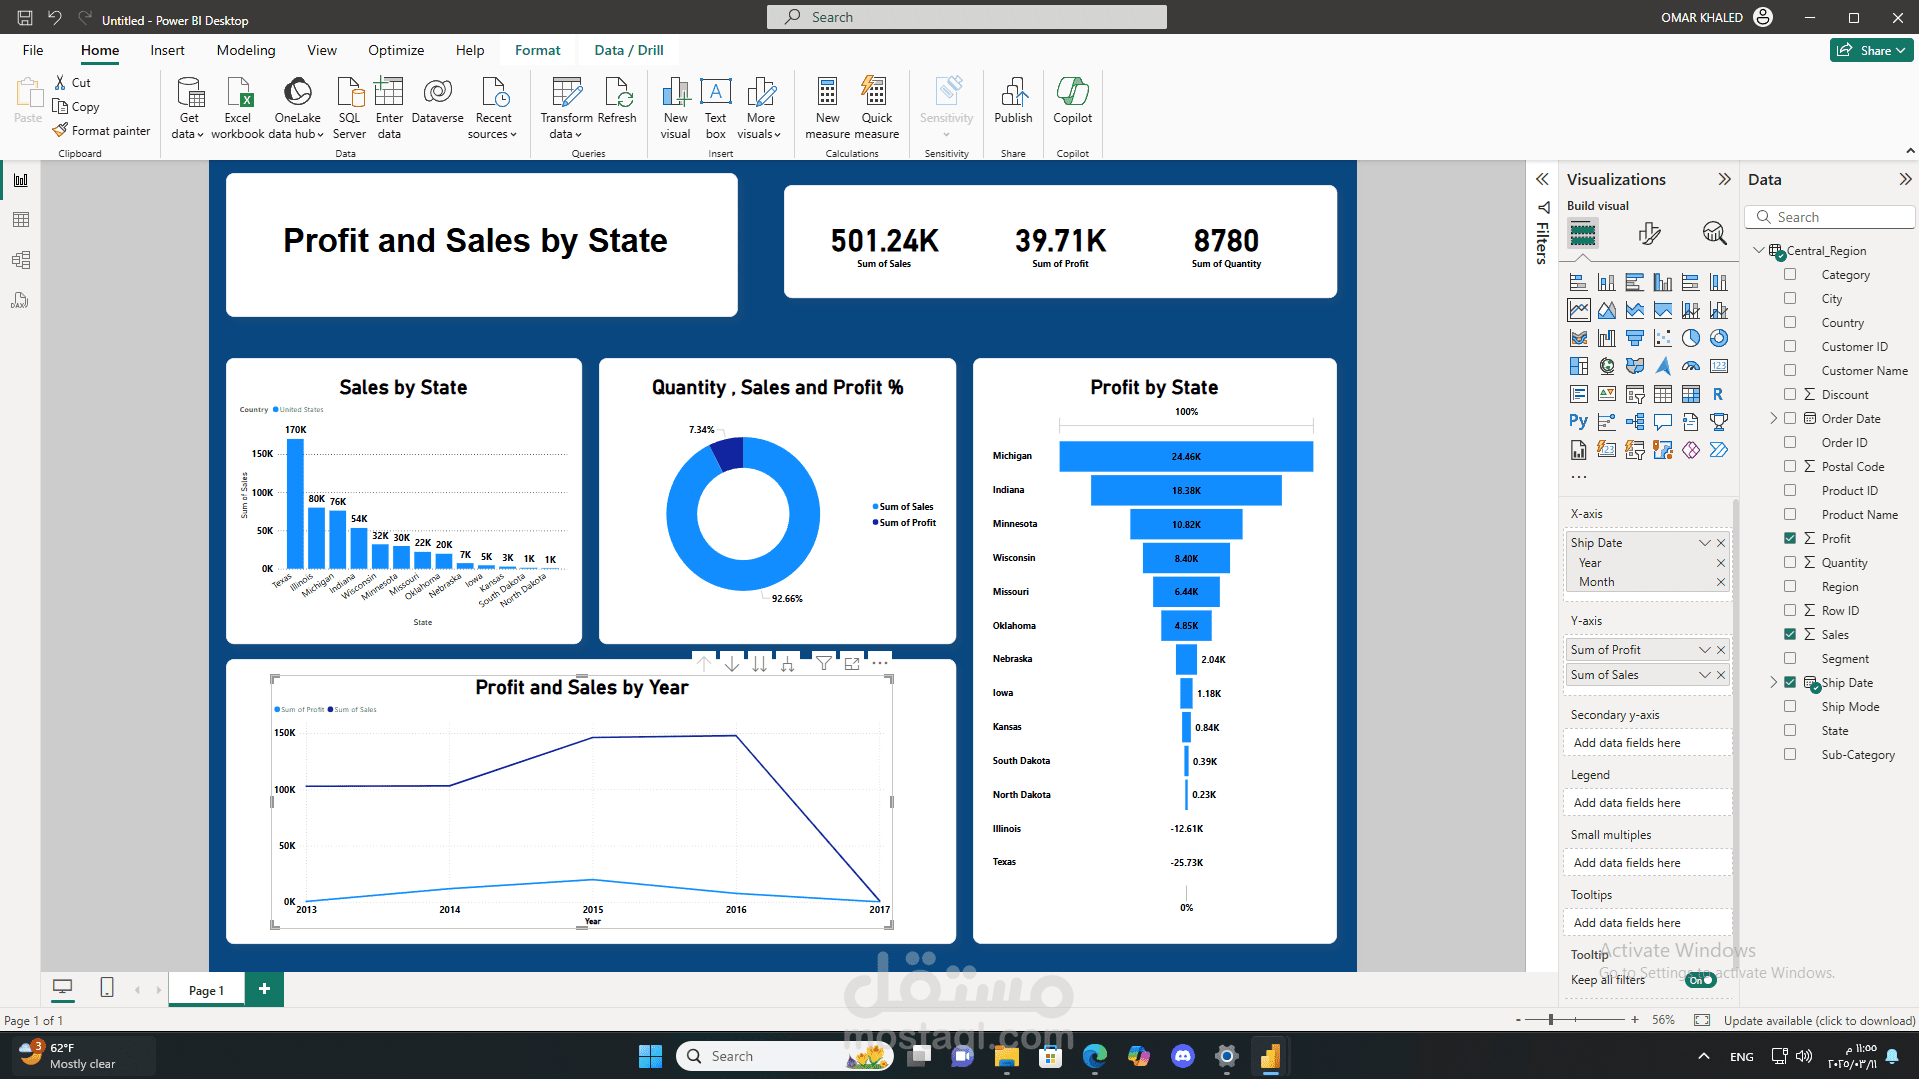Open OneLake data hub

coord(297,108)
